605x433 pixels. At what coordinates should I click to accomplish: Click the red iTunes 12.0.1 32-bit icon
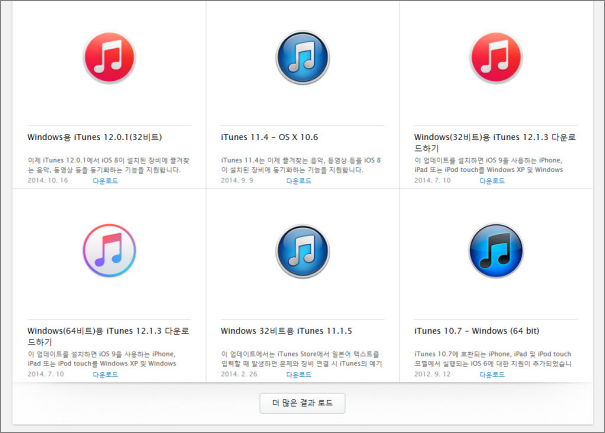tap(109, 58)
